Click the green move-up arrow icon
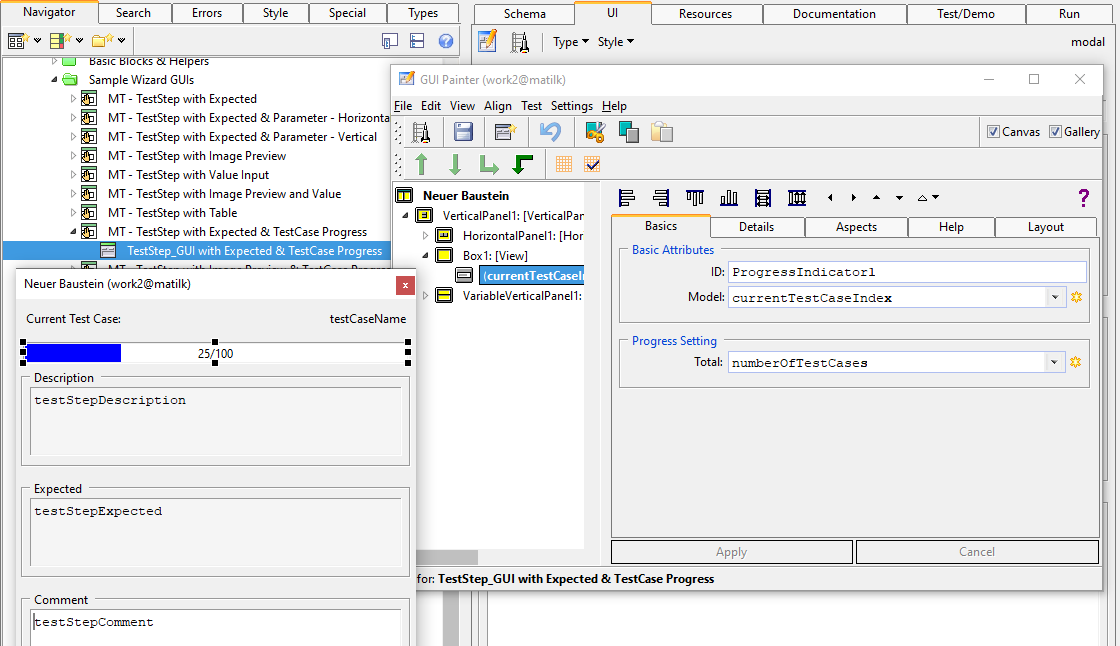 tap(421, 165)
